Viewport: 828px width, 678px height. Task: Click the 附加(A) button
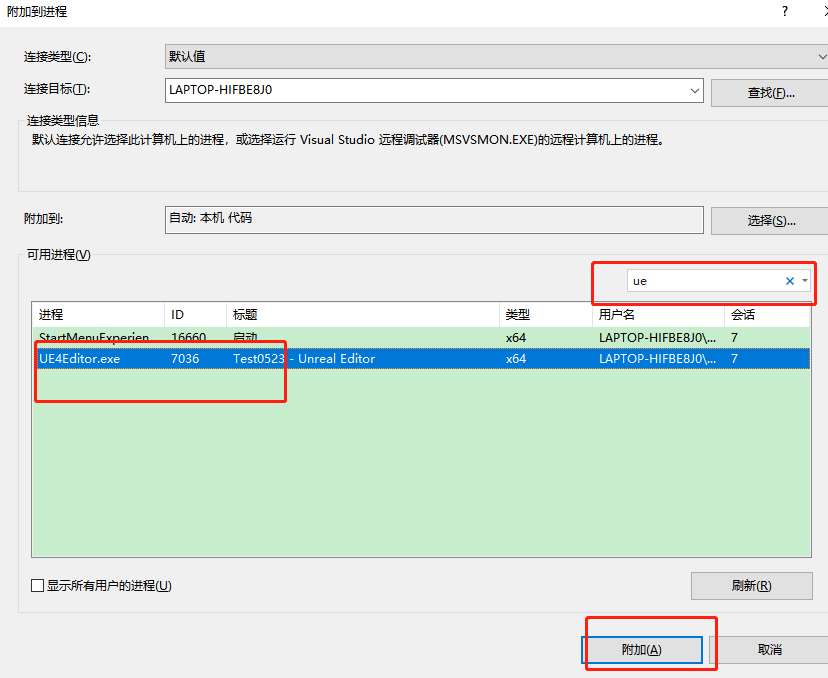click(641, 649)
